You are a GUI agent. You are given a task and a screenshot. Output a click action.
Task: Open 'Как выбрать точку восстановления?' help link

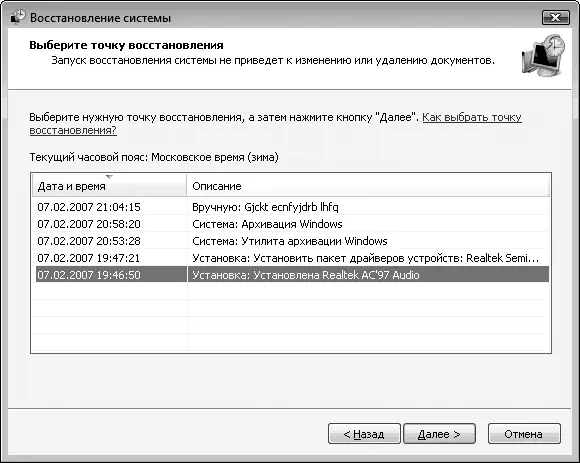click(x=472, y=117)
